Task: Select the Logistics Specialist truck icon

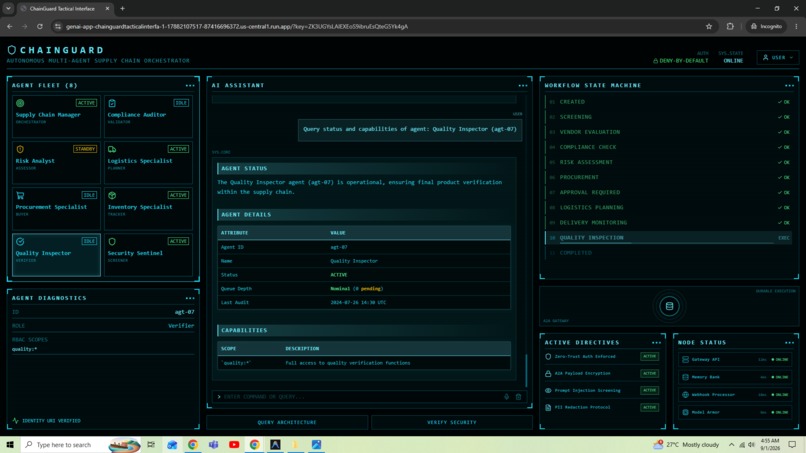Action: click(x=112, y=149)
